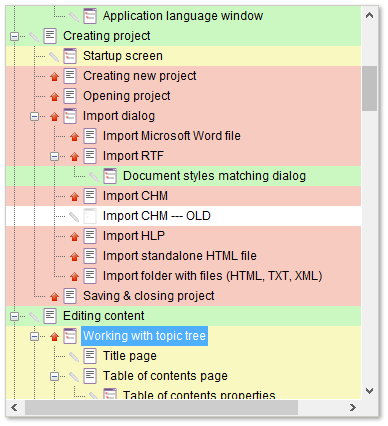Collapse the Import dialog node
388x426 pixels.
coord(34,116)
